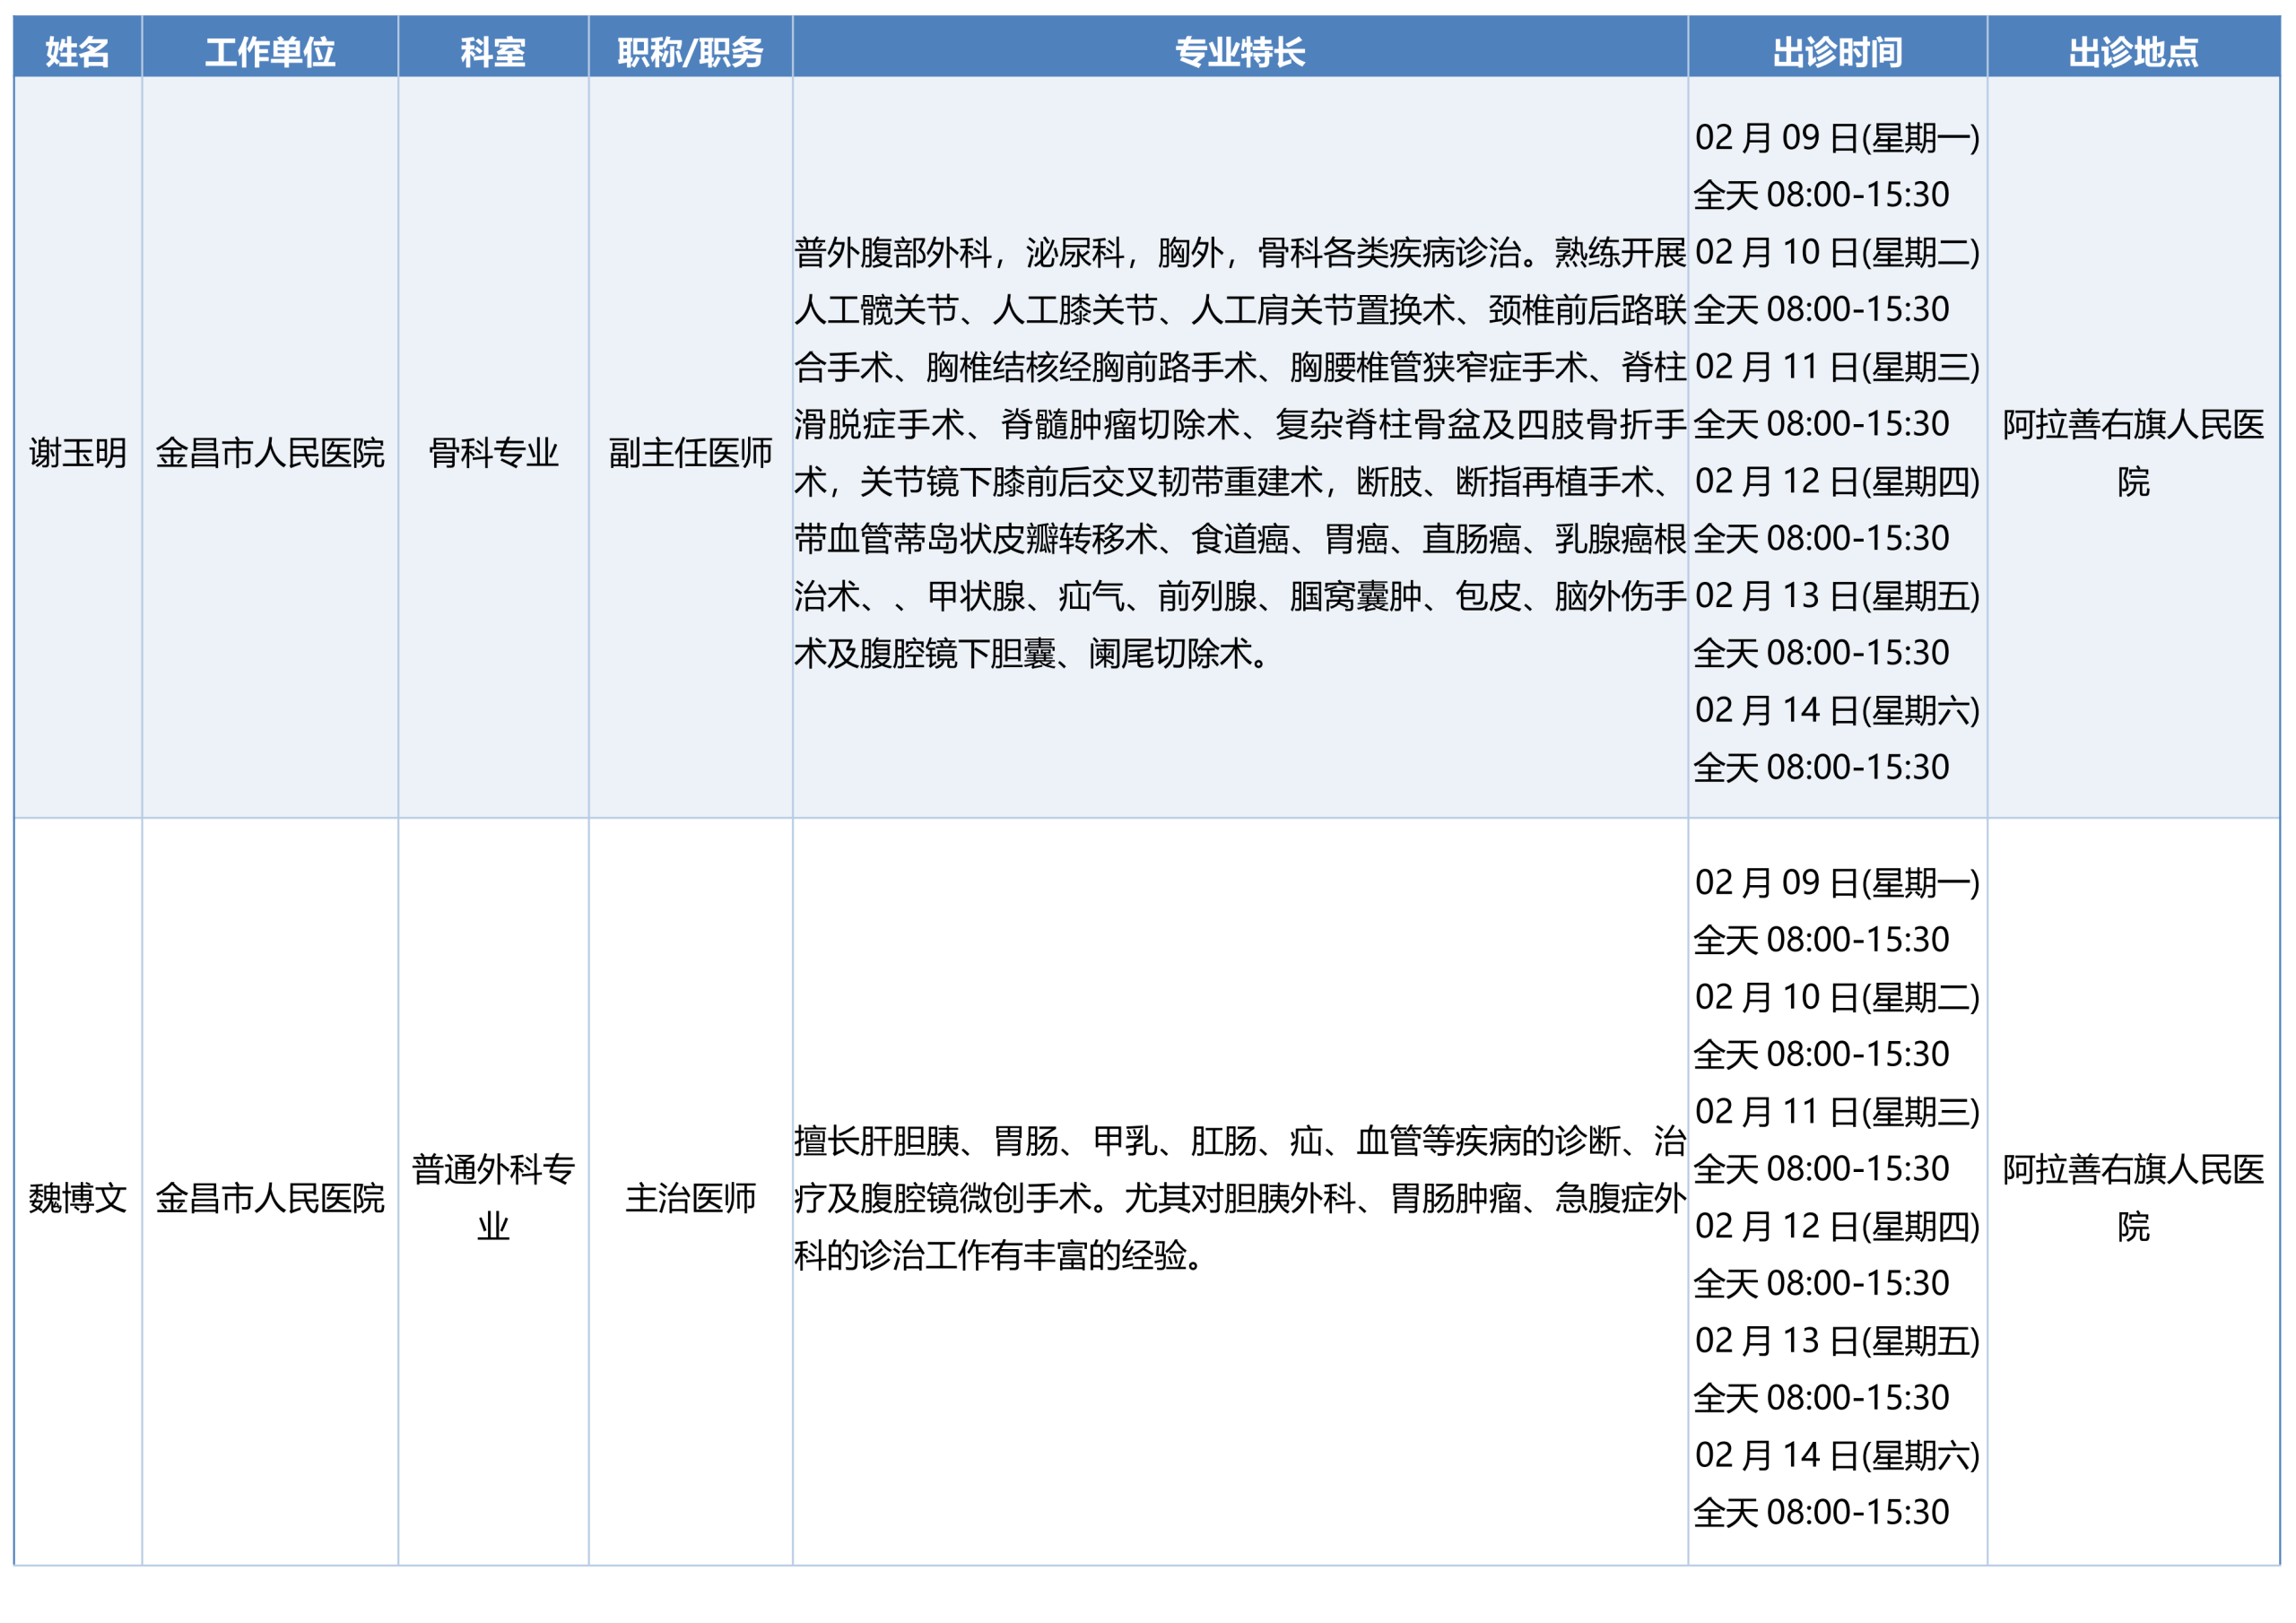Viewport: 2296px width, 1623px height.
Task: Select the 主治医师 title cell
Action: pos(690,1197)
